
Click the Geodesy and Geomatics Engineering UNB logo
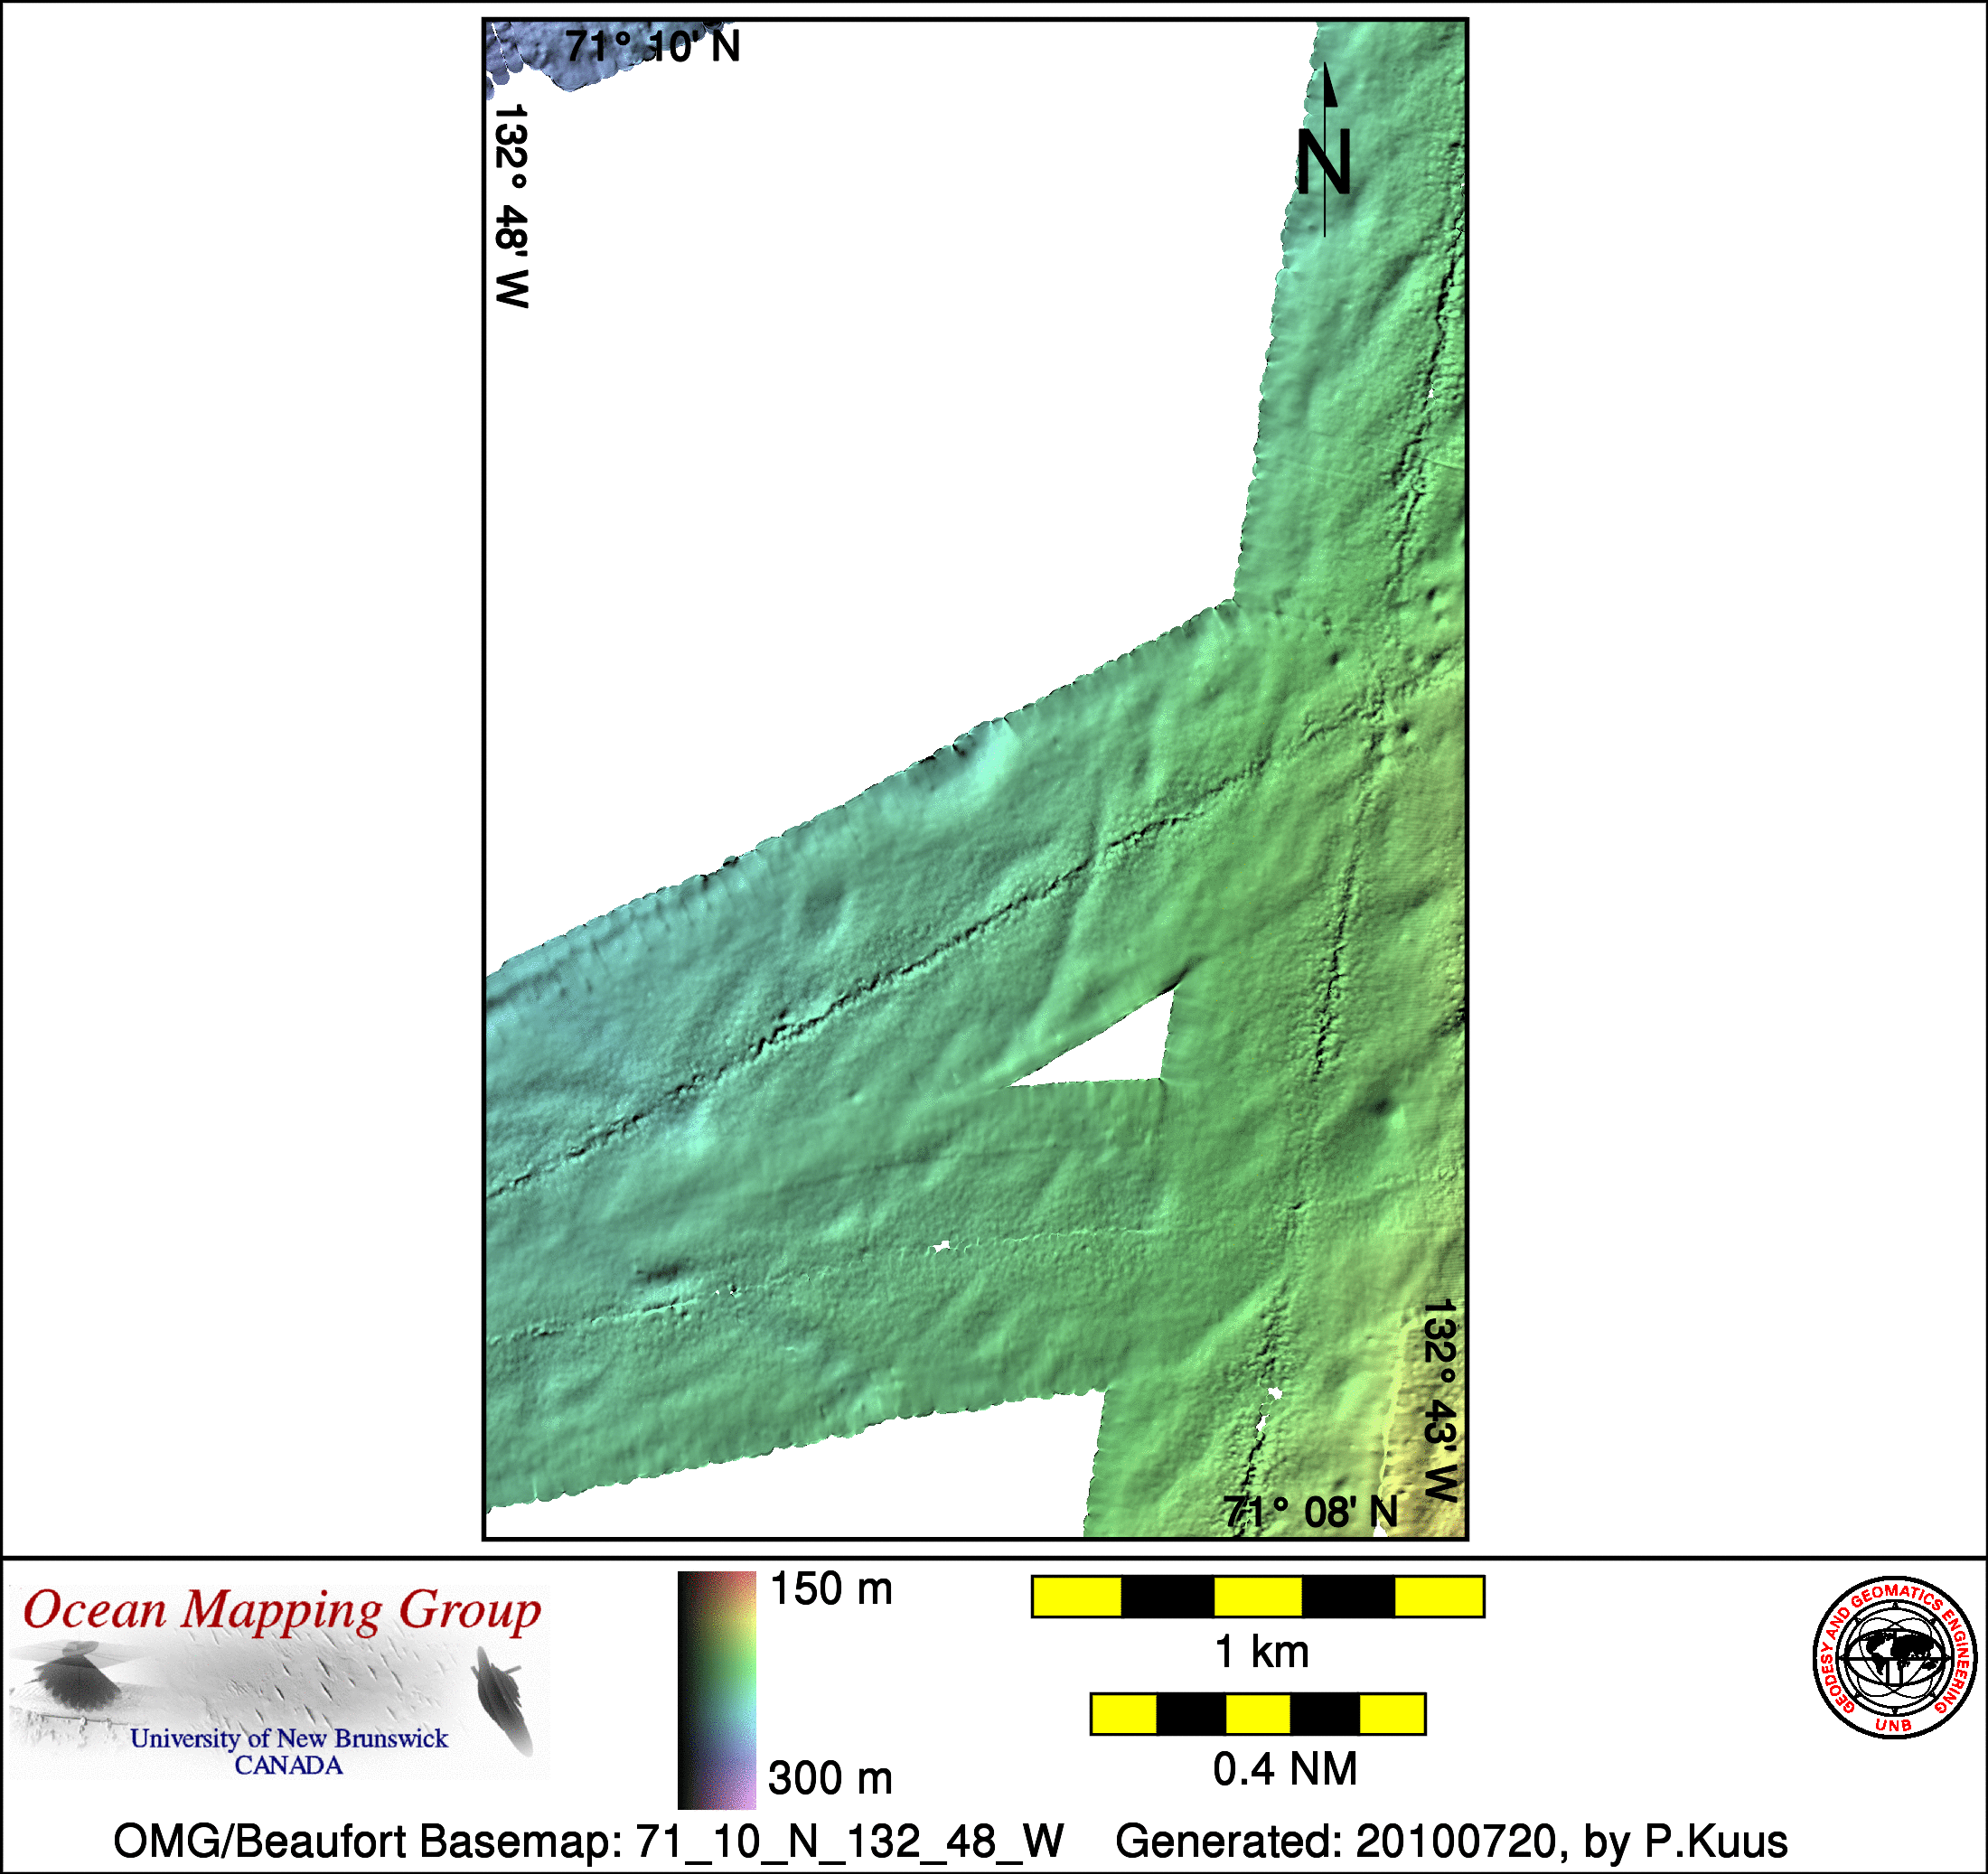pyautogui.click(x=1894, y=1656)
